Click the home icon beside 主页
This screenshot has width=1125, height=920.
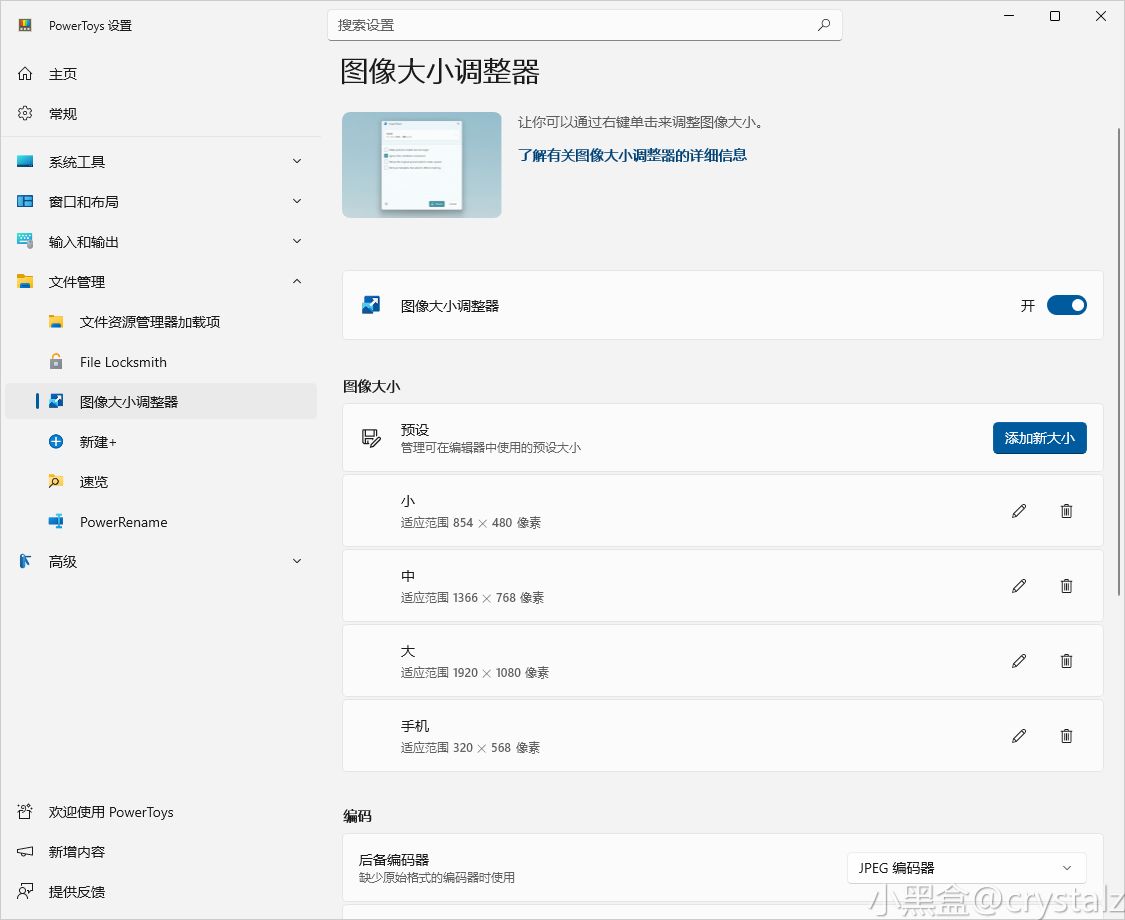[25, 73]
